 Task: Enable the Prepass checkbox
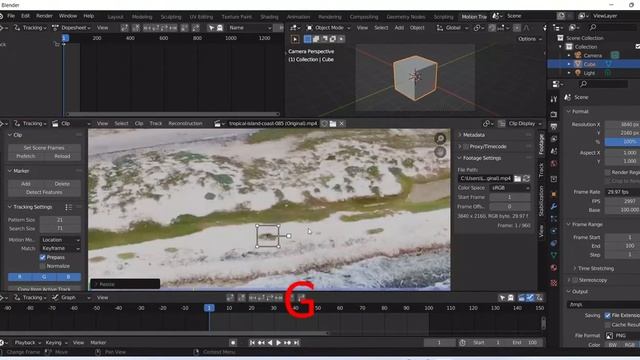click(42, 258)
